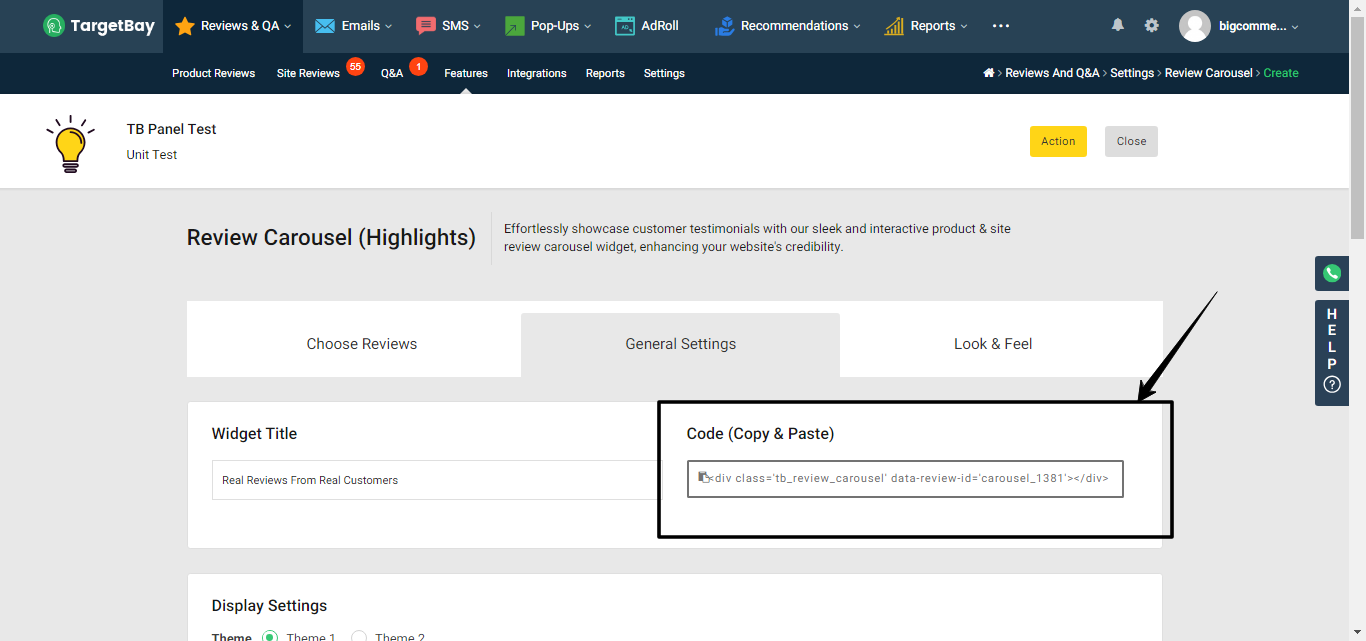The image size is (1366, 641).
Task: Expand the SMS dropdown menu
Action: pyautogui.click(x=477, y=27)
